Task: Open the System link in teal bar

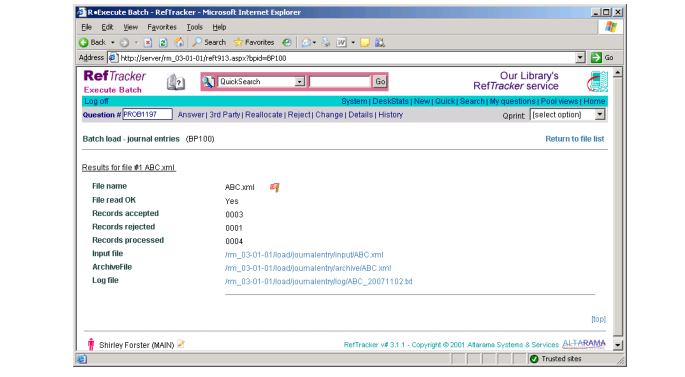Action: coord(354,101)
